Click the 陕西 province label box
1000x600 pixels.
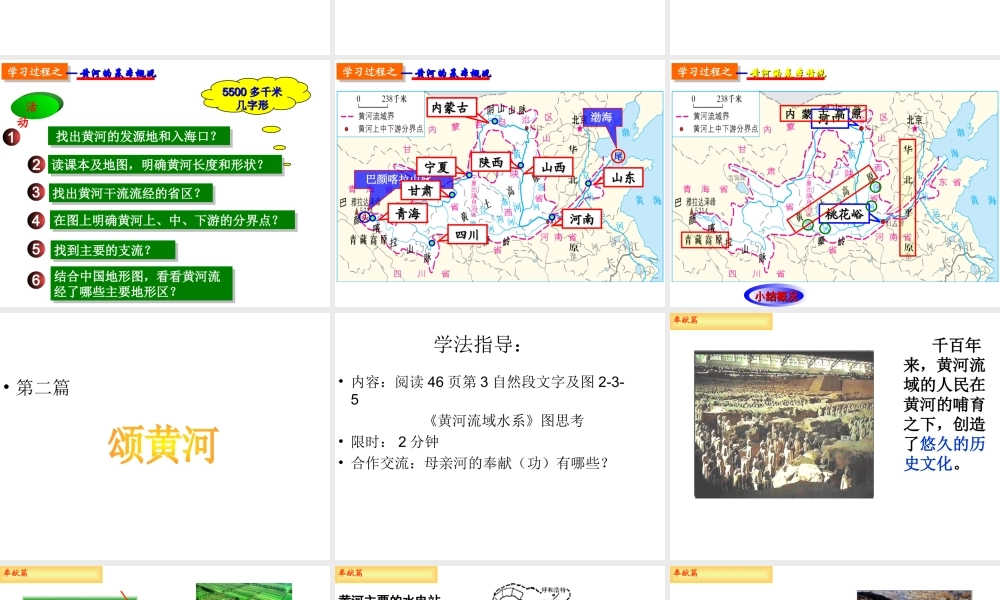click(491, 163)
